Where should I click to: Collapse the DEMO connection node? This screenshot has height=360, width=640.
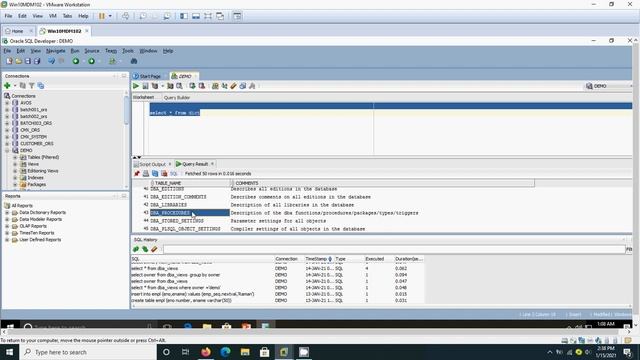pyautogui.click(x=7, y=151)
